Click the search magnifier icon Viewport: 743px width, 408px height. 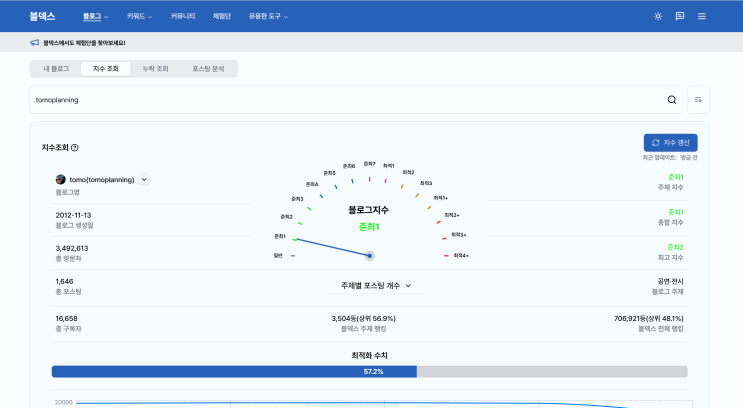click(672, 100)
